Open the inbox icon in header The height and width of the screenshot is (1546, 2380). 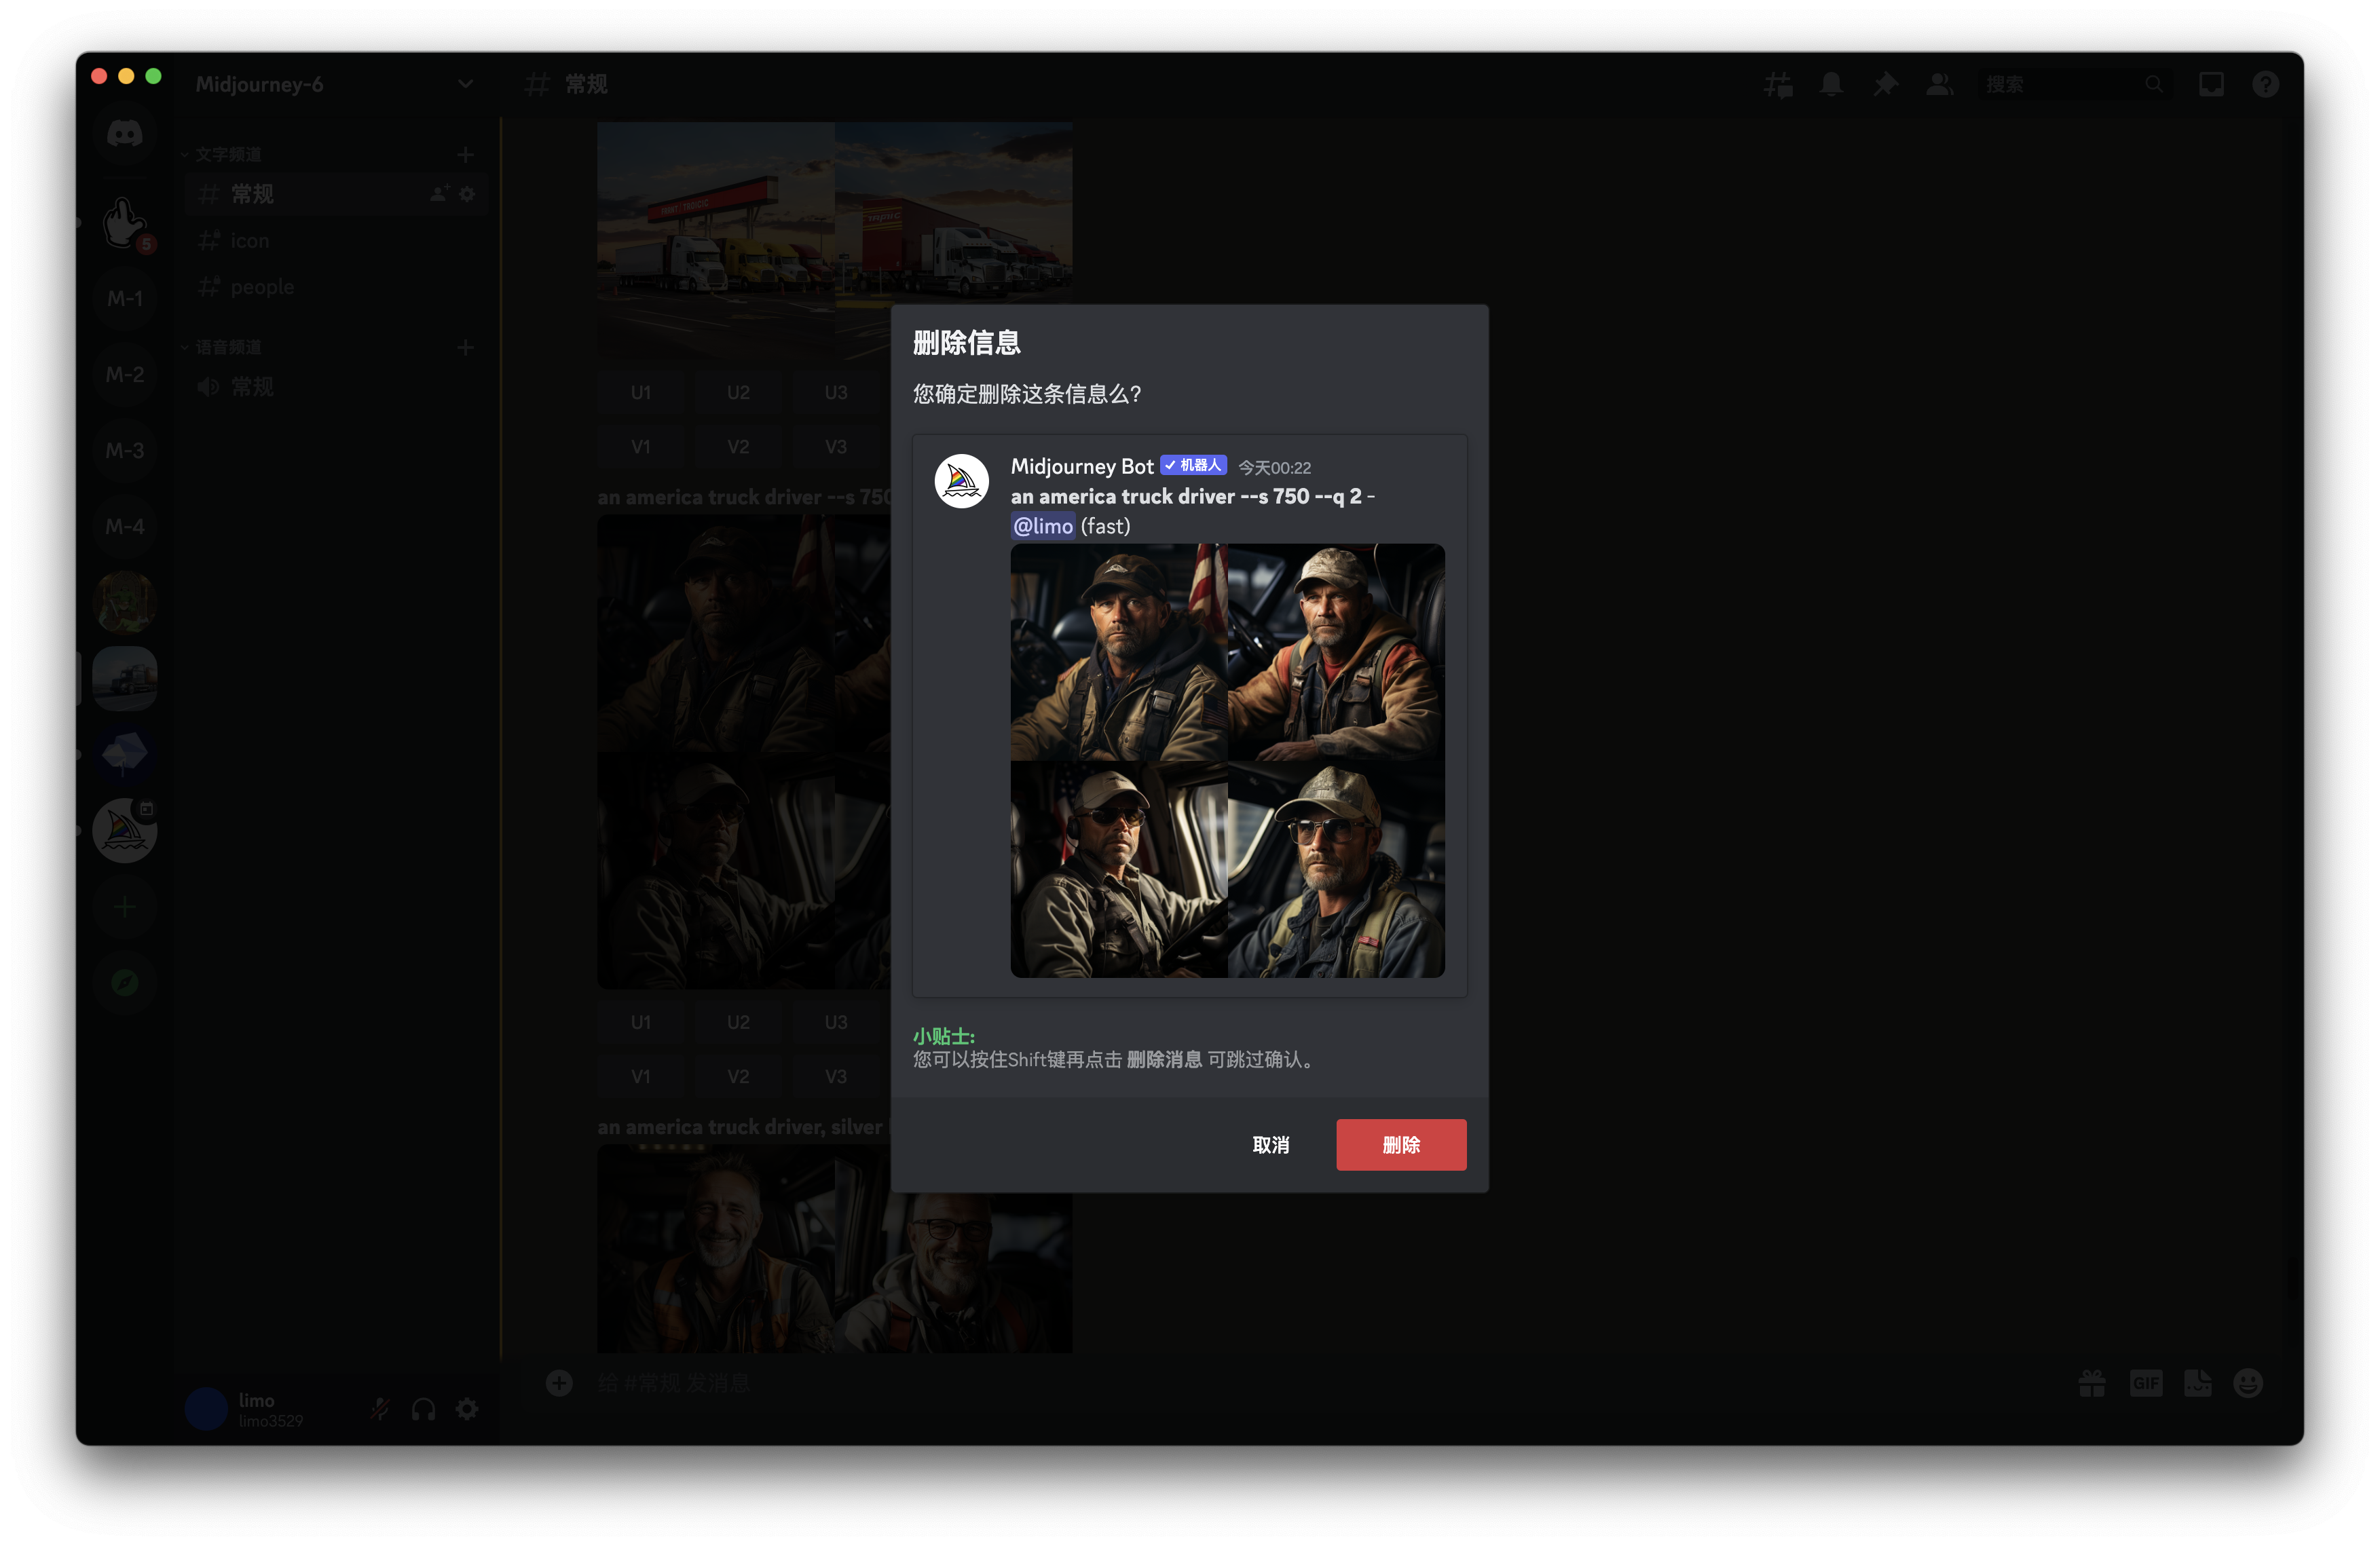pyautogui.click(x=2211, y=85)
